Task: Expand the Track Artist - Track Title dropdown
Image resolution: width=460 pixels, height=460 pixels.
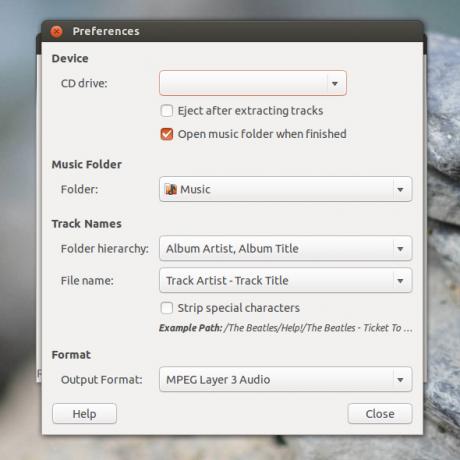Action: coord(286,280)
